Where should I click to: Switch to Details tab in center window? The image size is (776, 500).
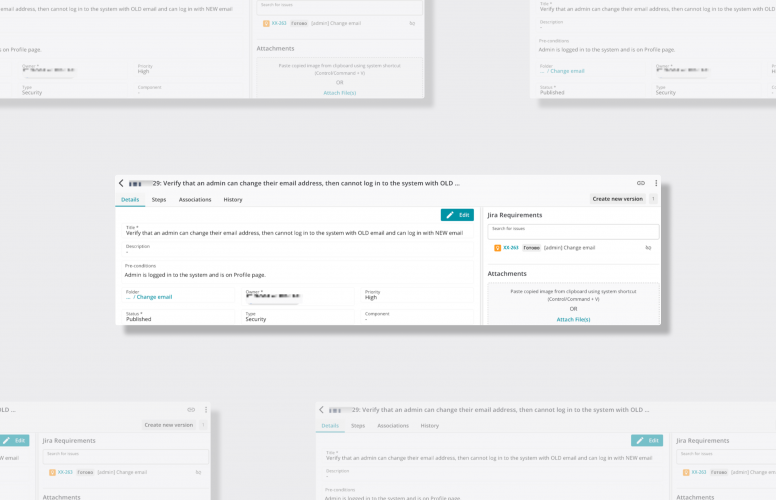pos(130,200)
